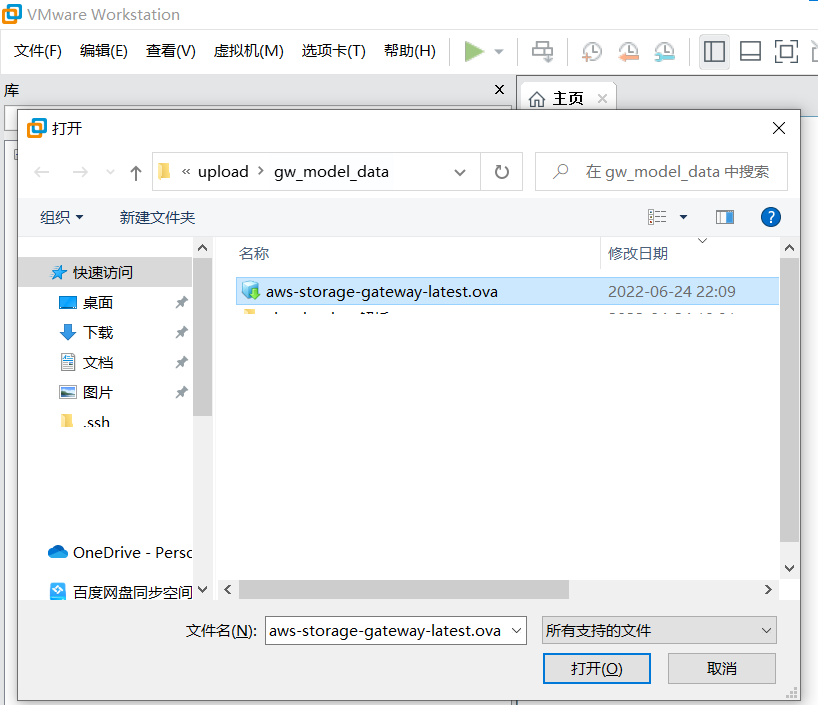The width and height of the screenshot is (818, 709).
Task: Unpin 桌面 using its pin icon
Action: pyautogui.click(x=181, y=302)
